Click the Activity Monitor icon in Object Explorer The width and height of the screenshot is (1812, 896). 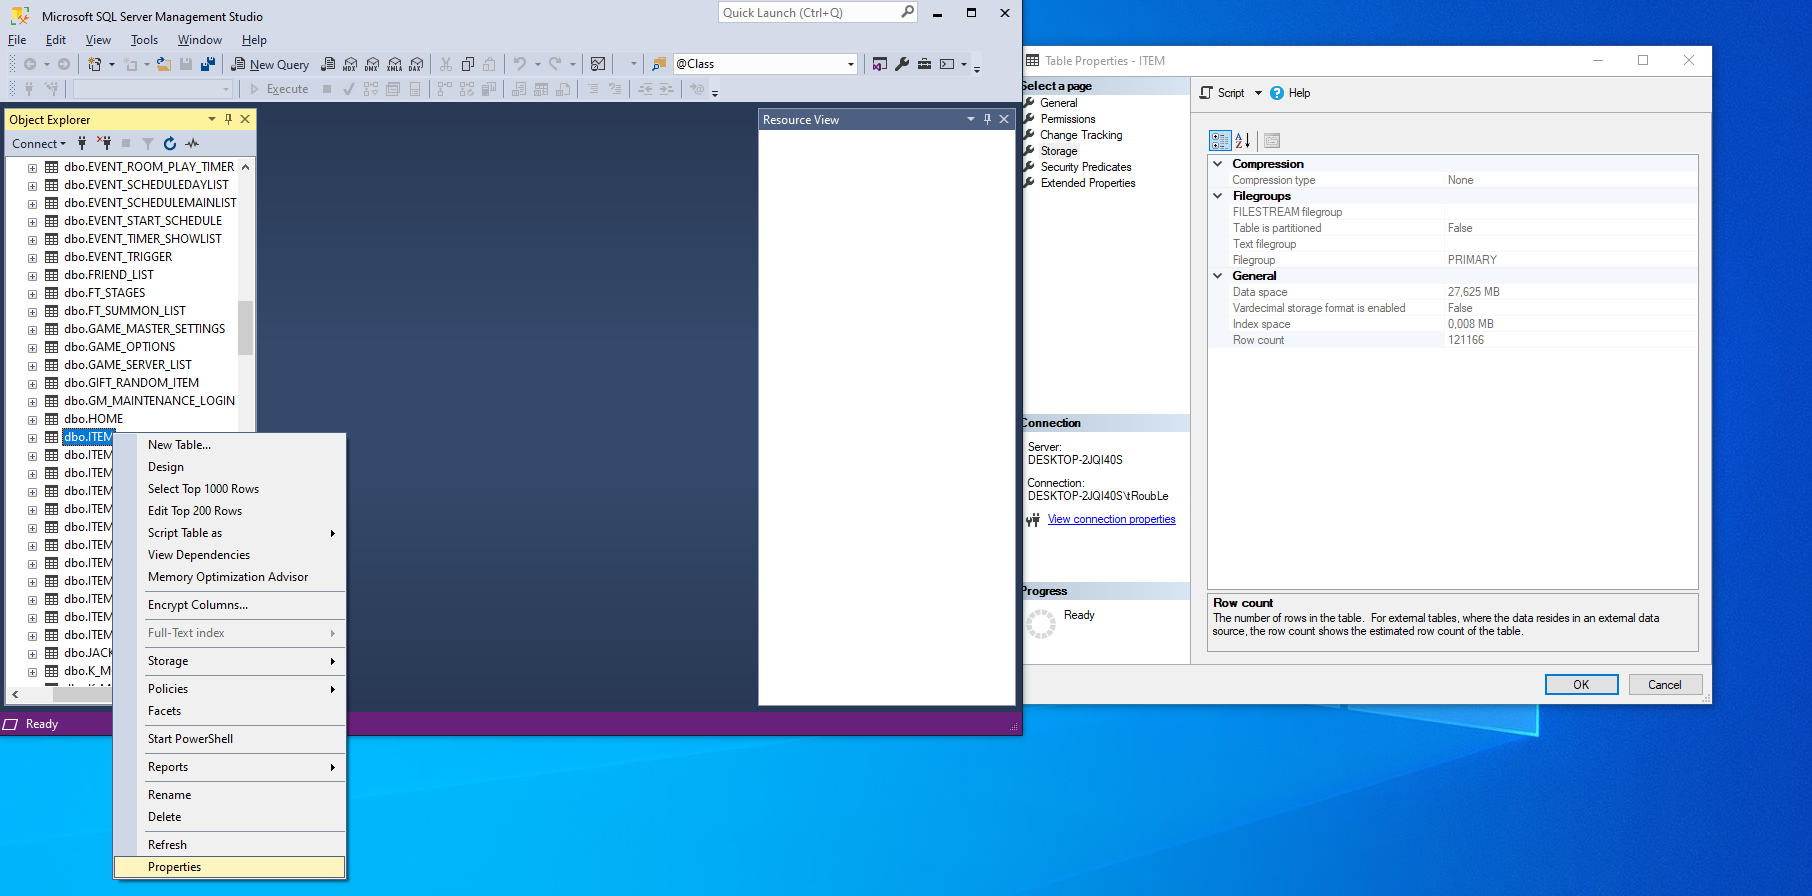point(192,144)
